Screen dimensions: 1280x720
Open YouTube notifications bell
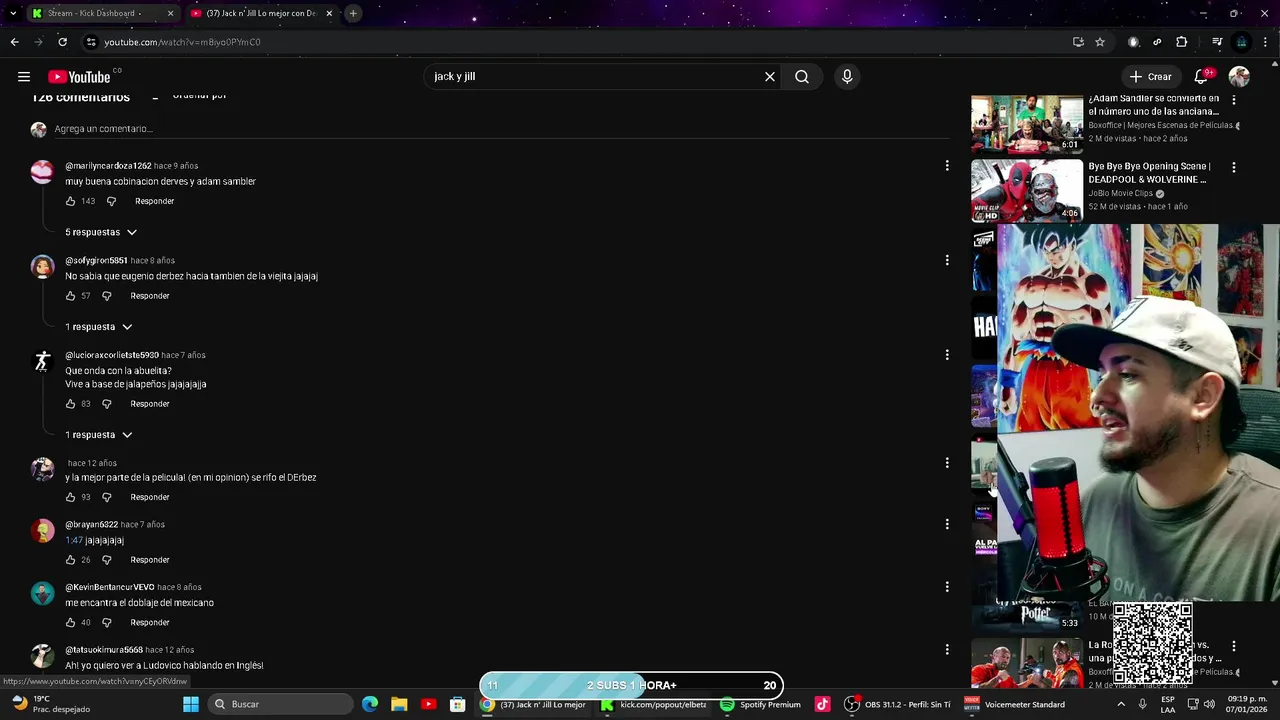coord(1202,77)
